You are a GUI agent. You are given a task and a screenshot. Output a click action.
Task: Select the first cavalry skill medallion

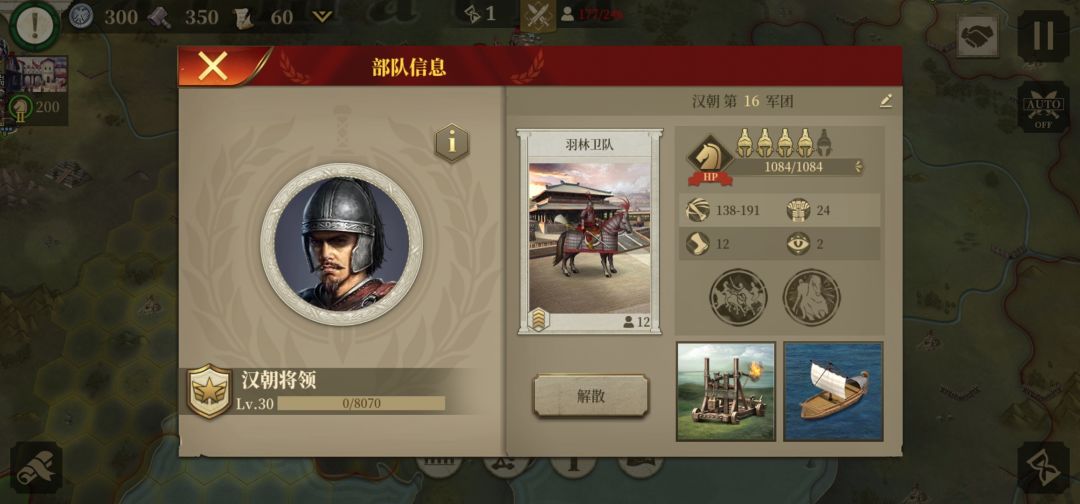738,297
